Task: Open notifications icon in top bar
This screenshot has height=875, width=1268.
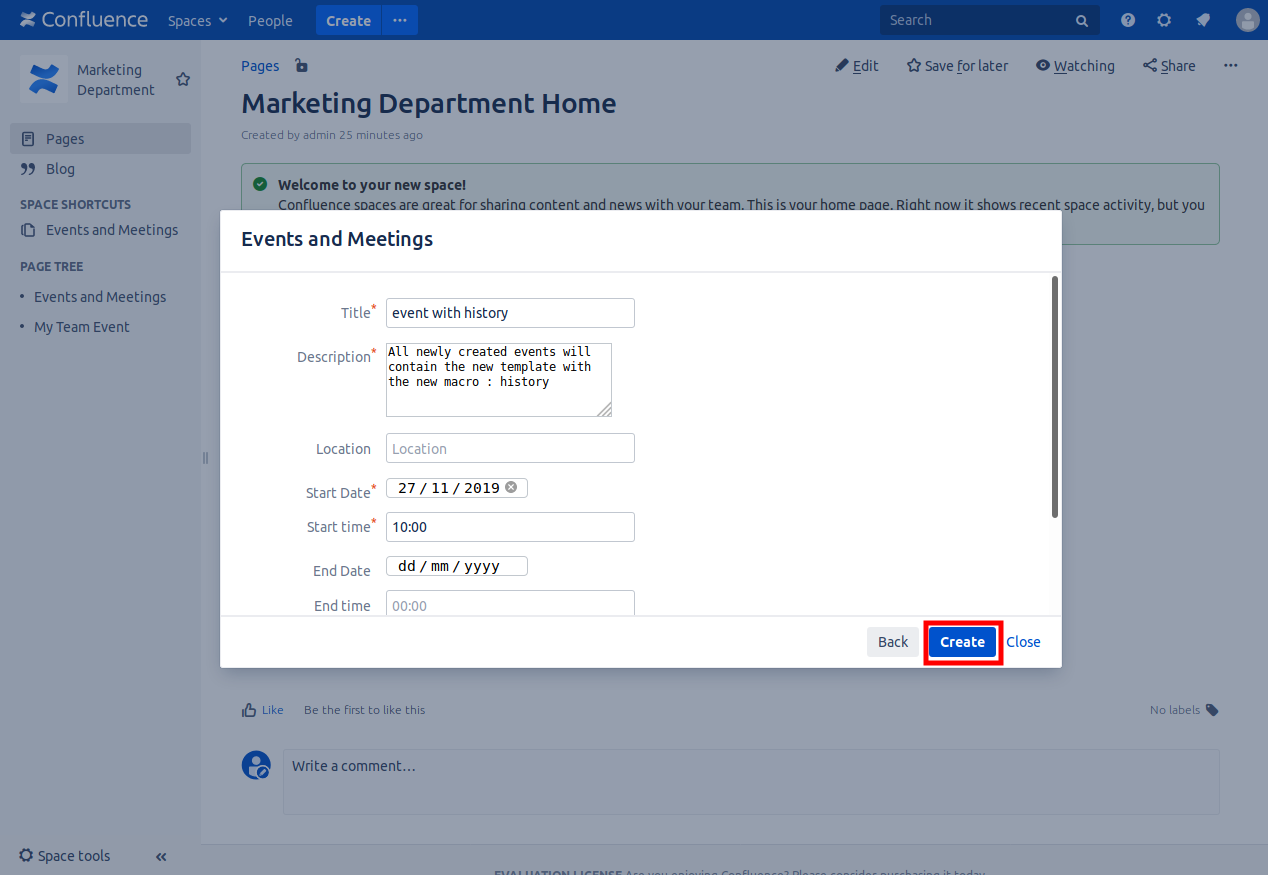Action: [1203, 20]
